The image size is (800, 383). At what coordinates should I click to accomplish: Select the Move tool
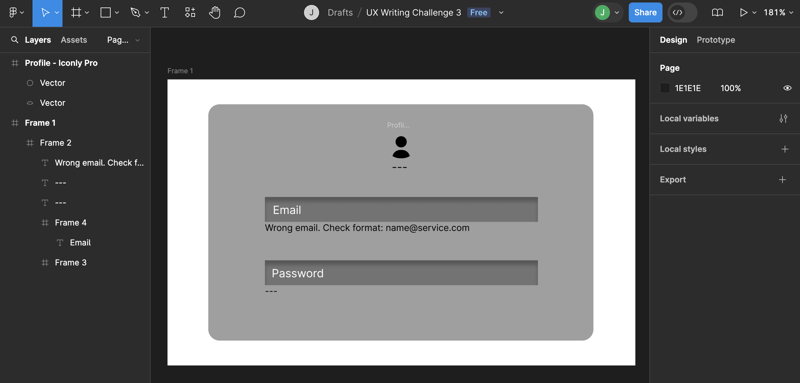pos(45,13)
